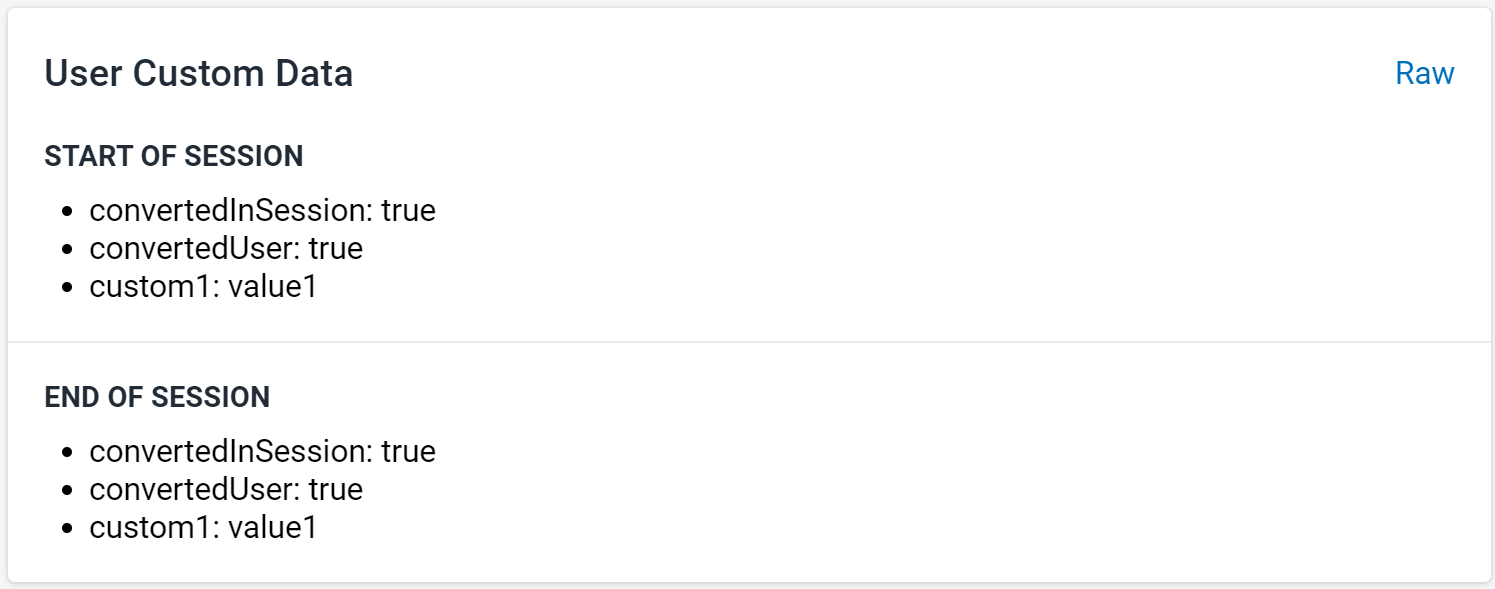
Task: Click the value1 text in End of Session
Action: 273,528
